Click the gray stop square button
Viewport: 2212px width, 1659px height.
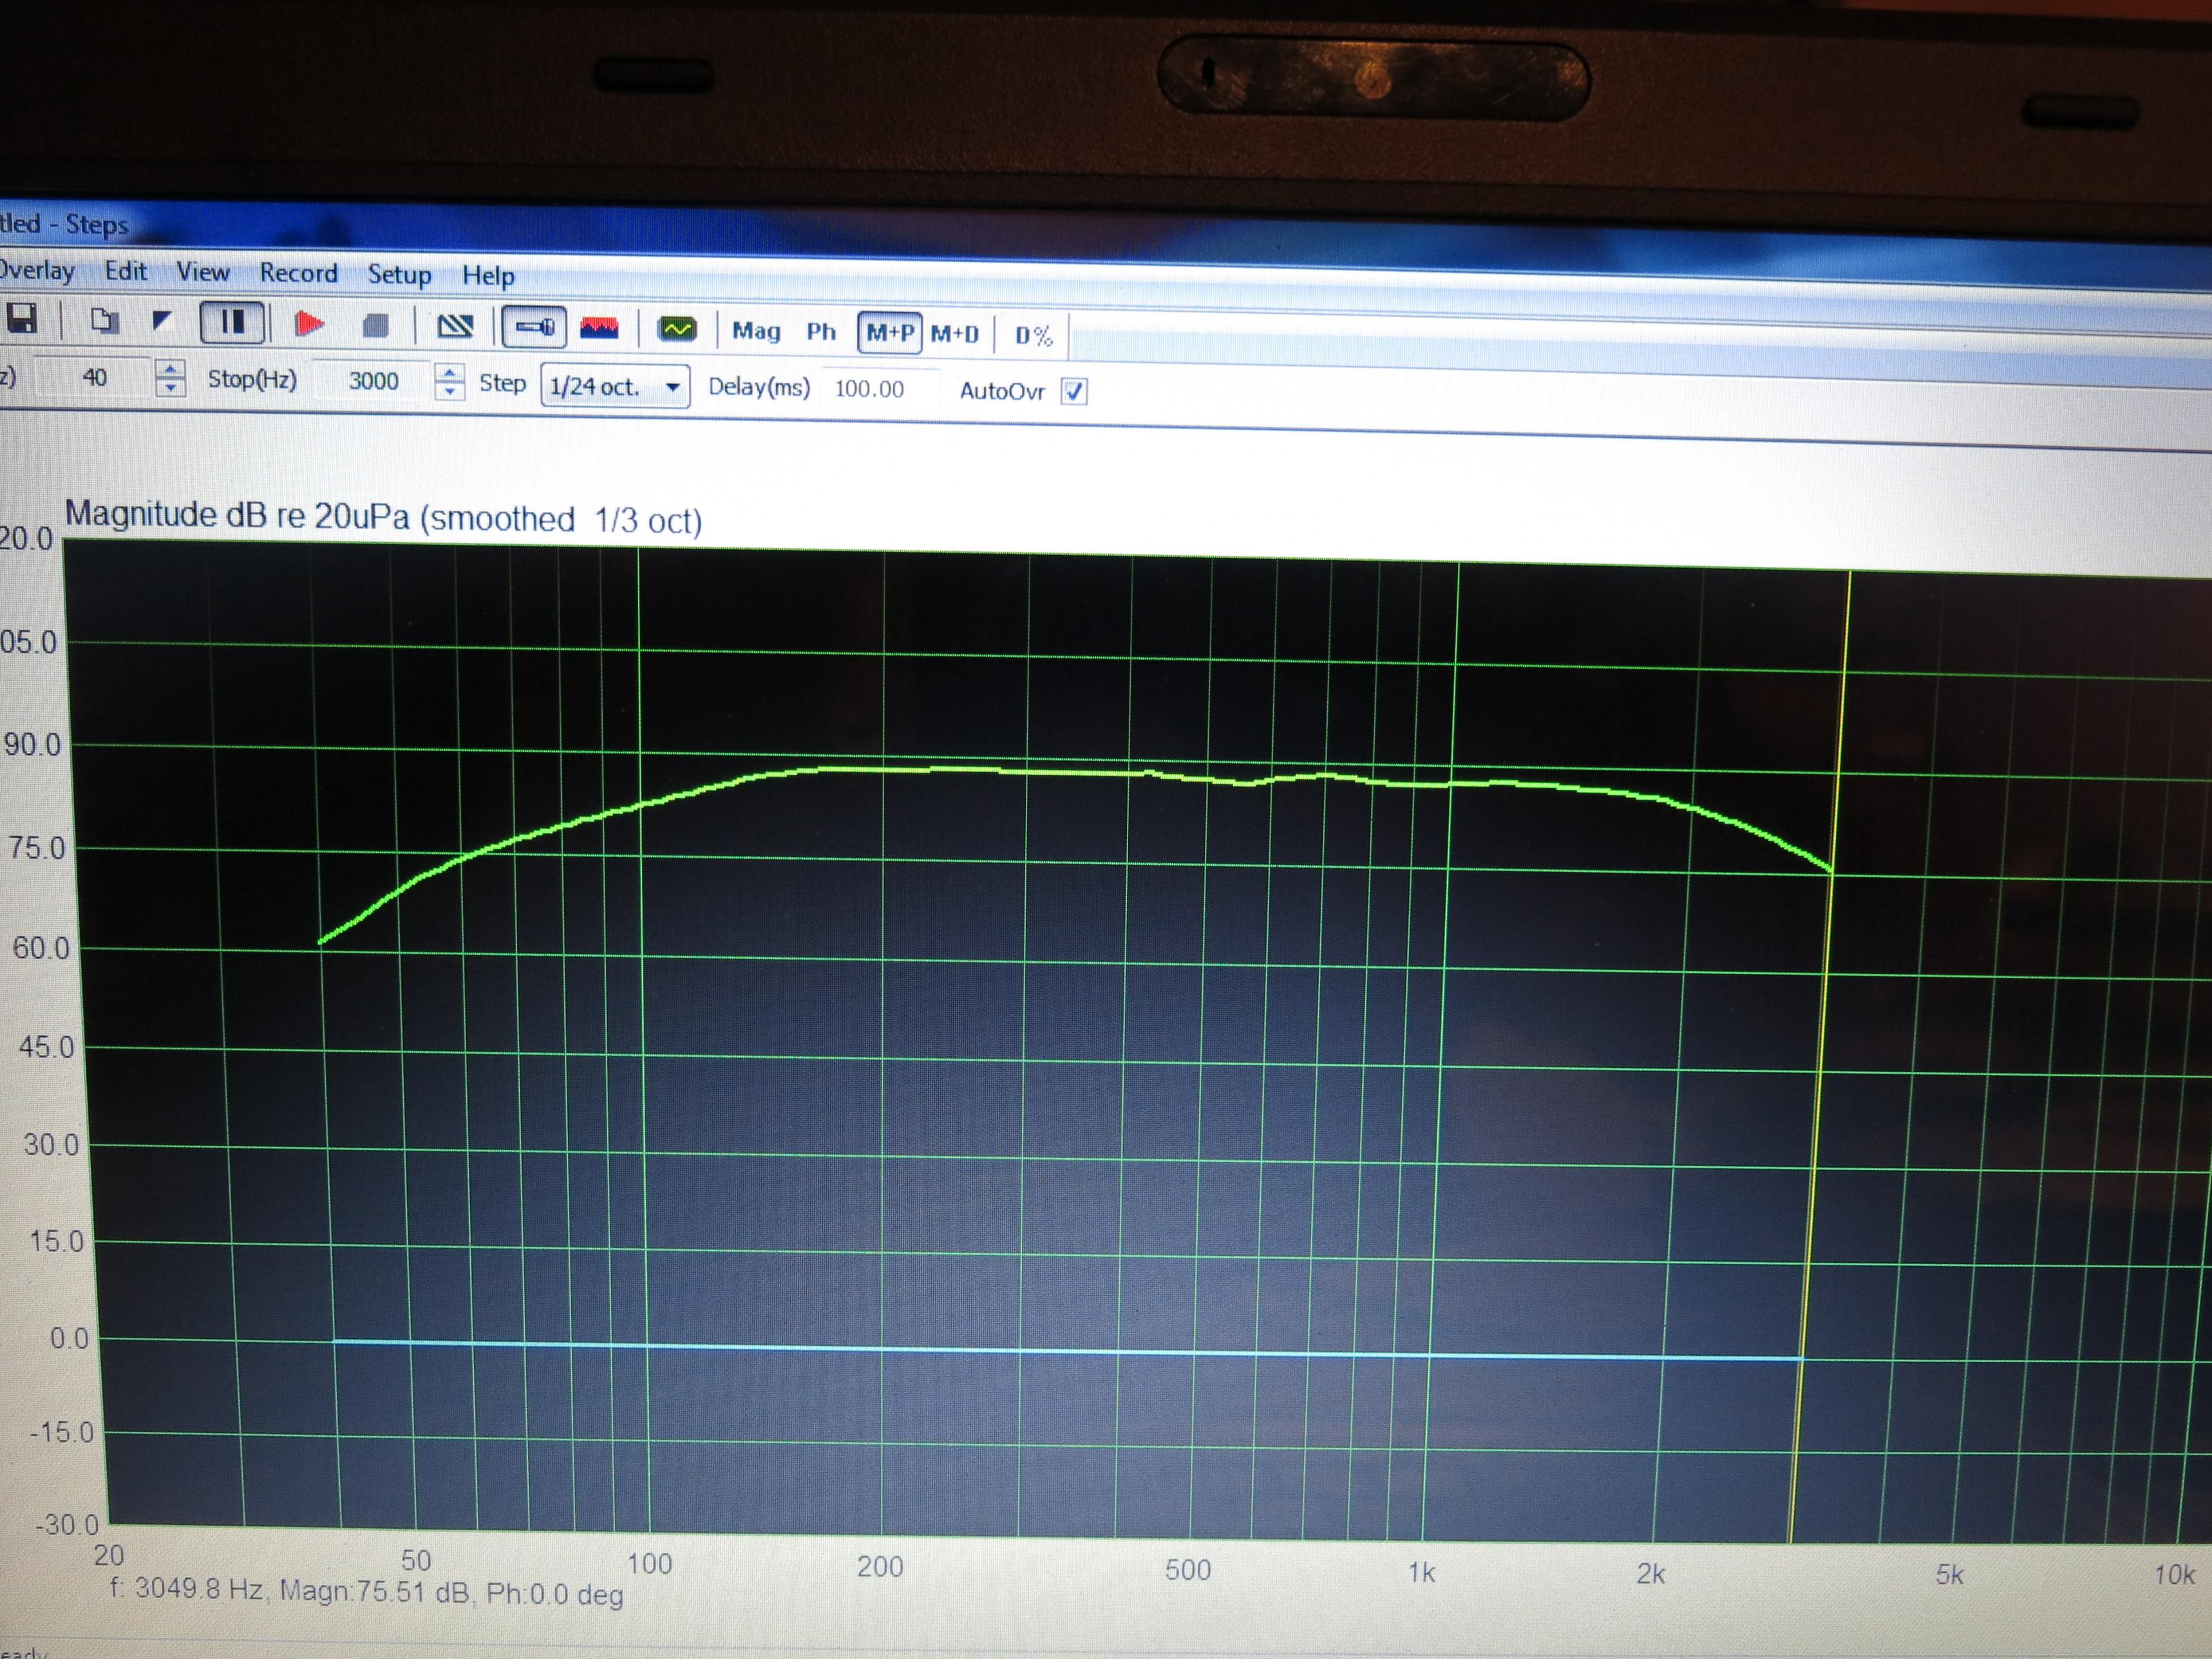376,326
